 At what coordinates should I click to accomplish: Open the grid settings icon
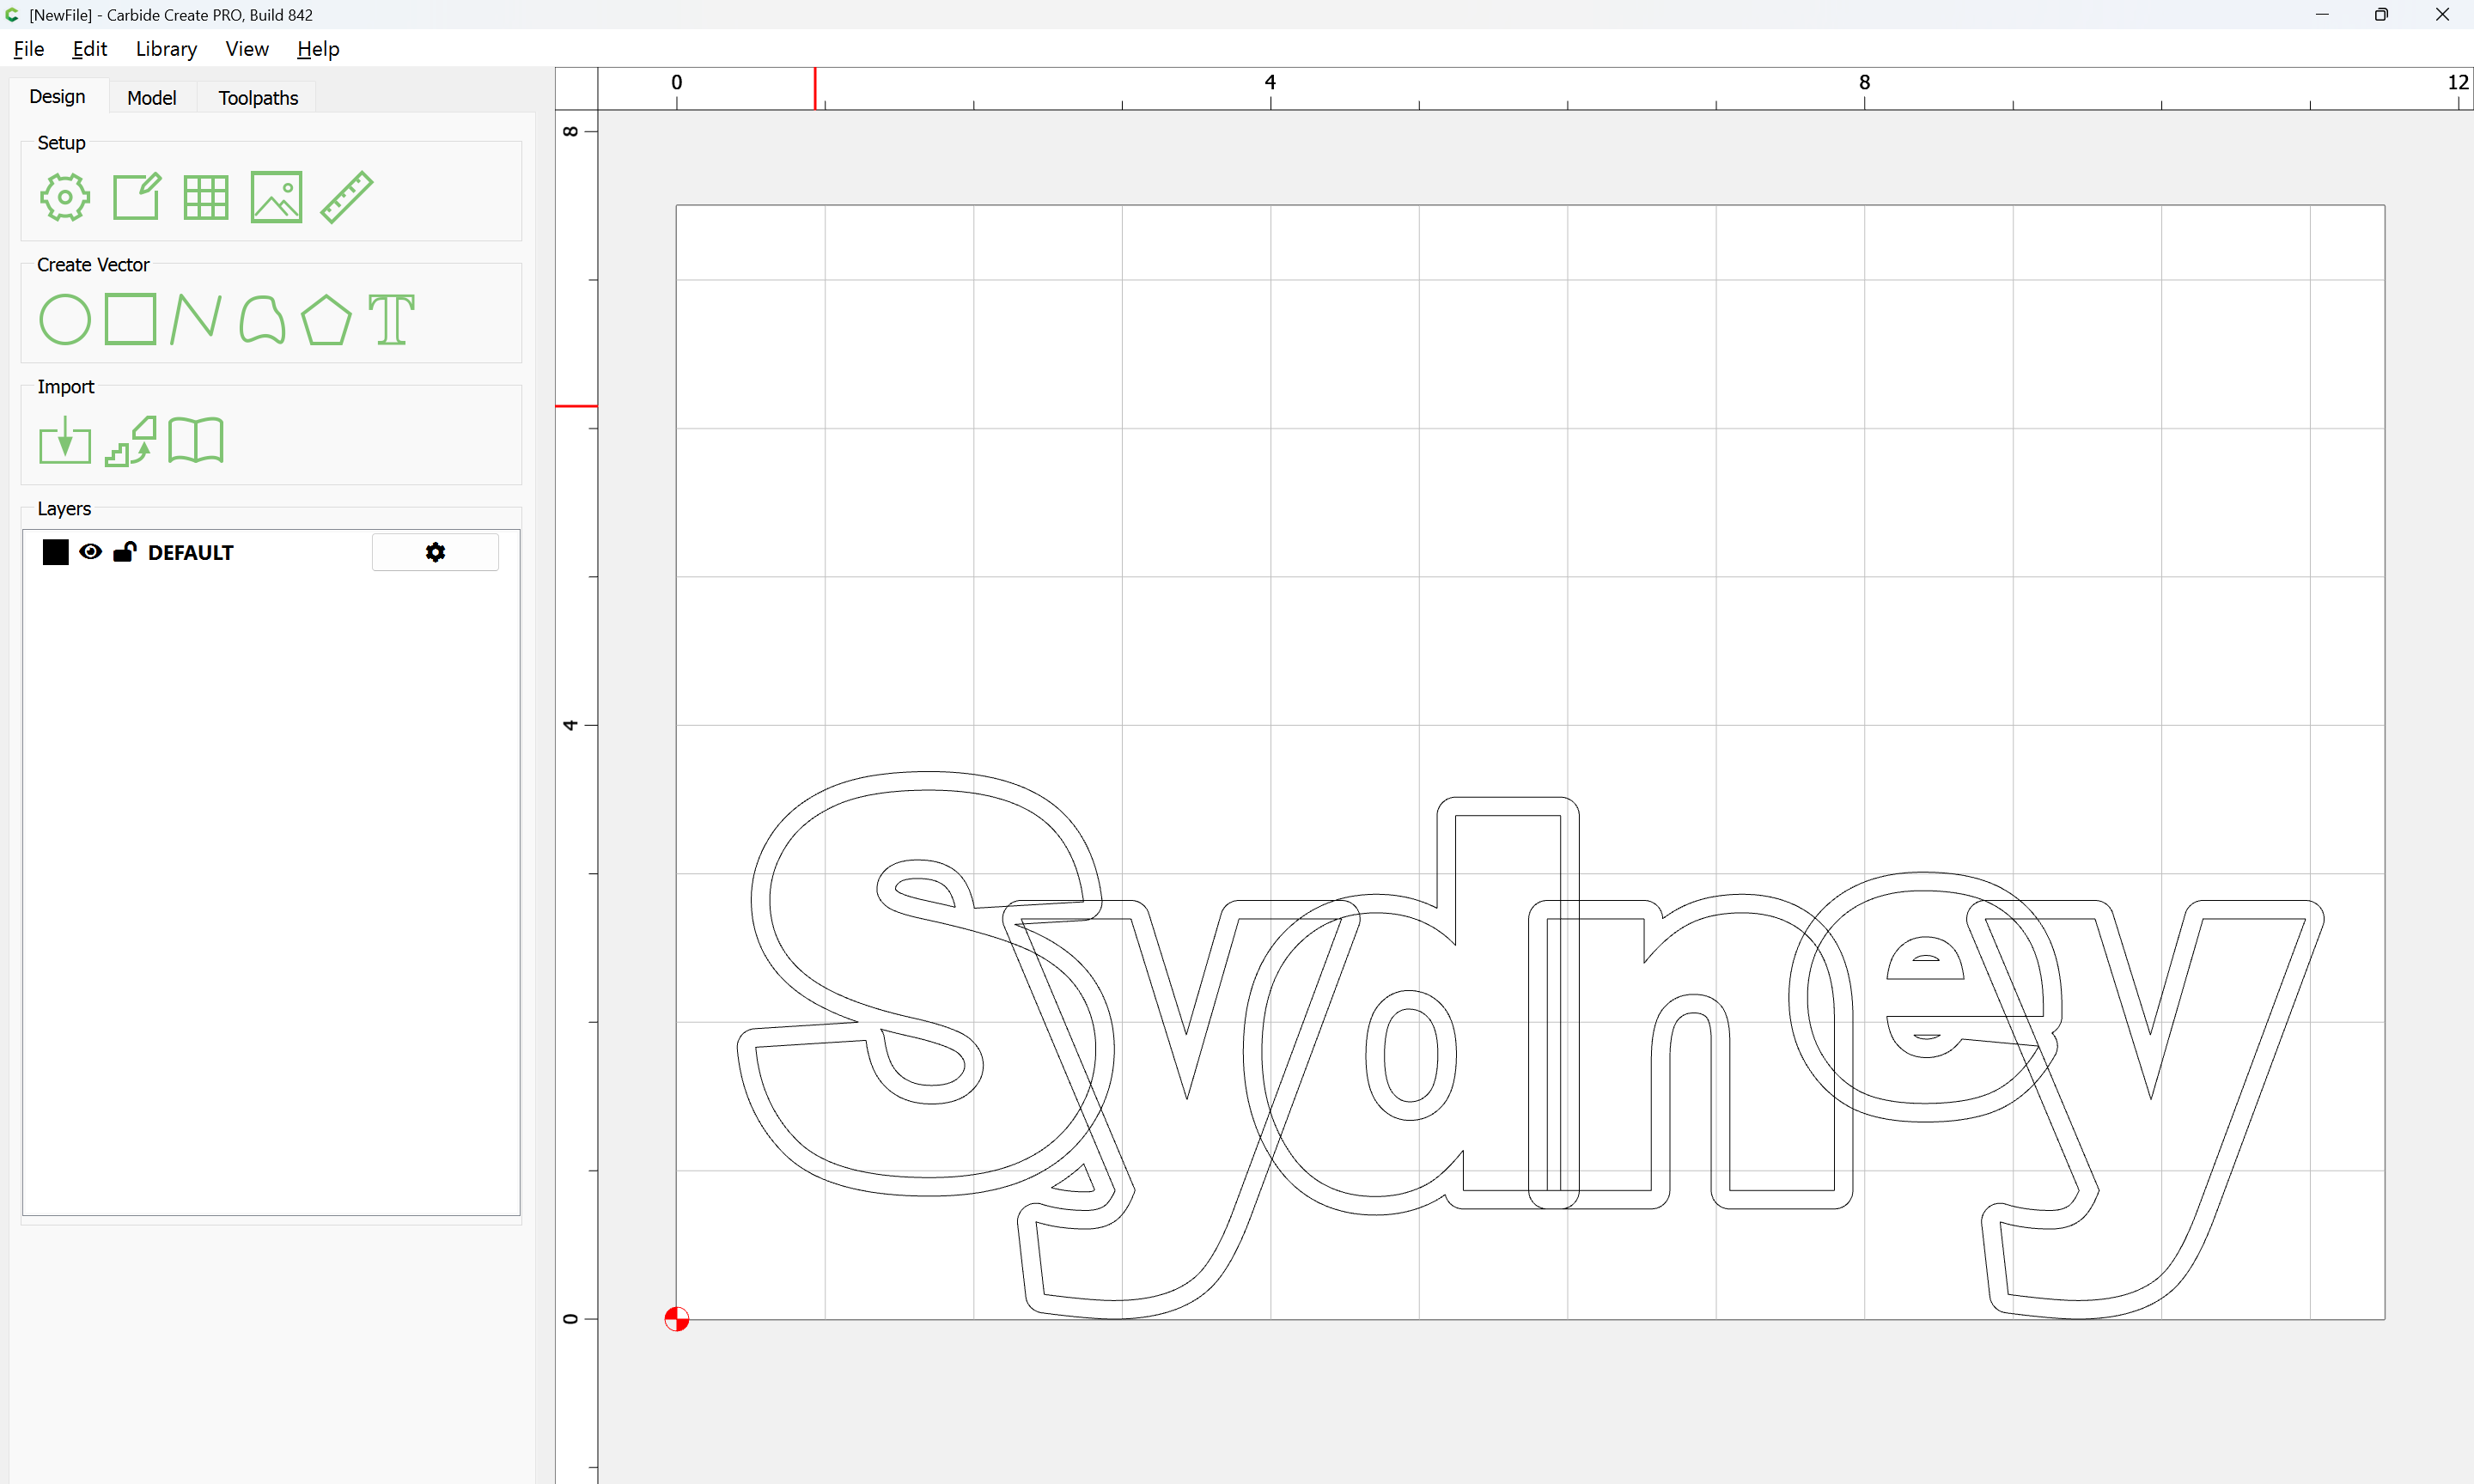click(206, 197)
